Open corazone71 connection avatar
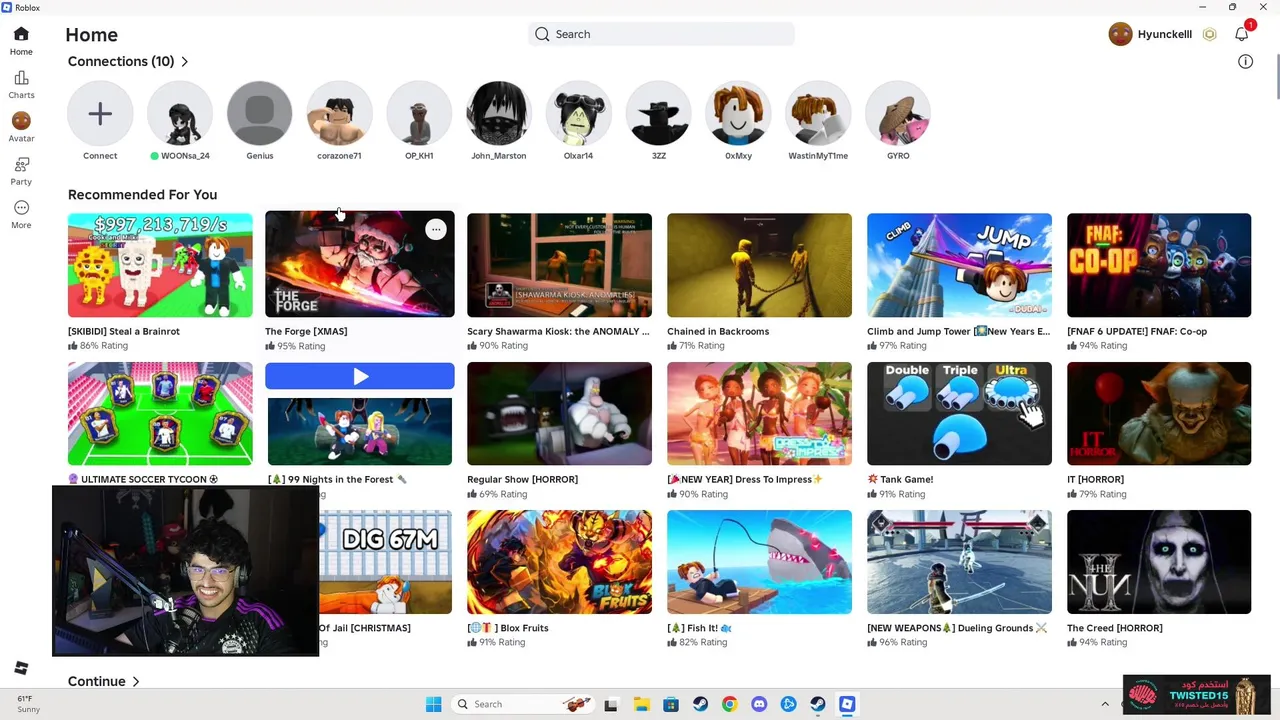Image resolution: width=1280 pixels, height=720 pixels. click(x=339, y=114)
